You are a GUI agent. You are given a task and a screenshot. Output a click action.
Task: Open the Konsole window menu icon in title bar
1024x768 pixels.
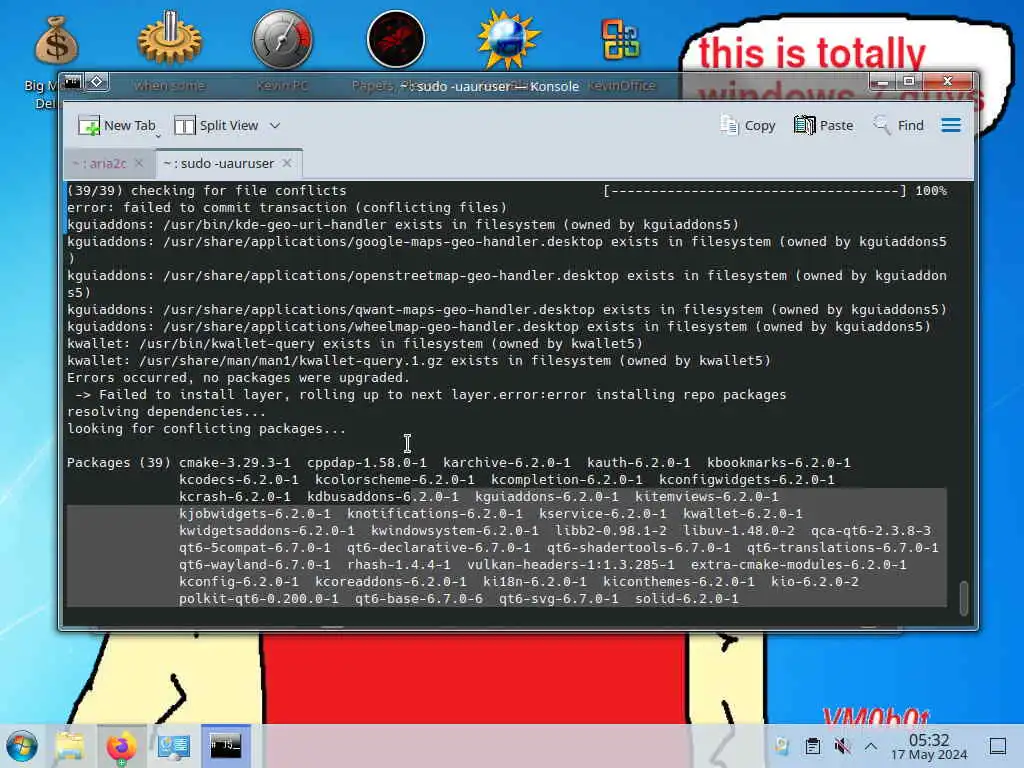72,82
